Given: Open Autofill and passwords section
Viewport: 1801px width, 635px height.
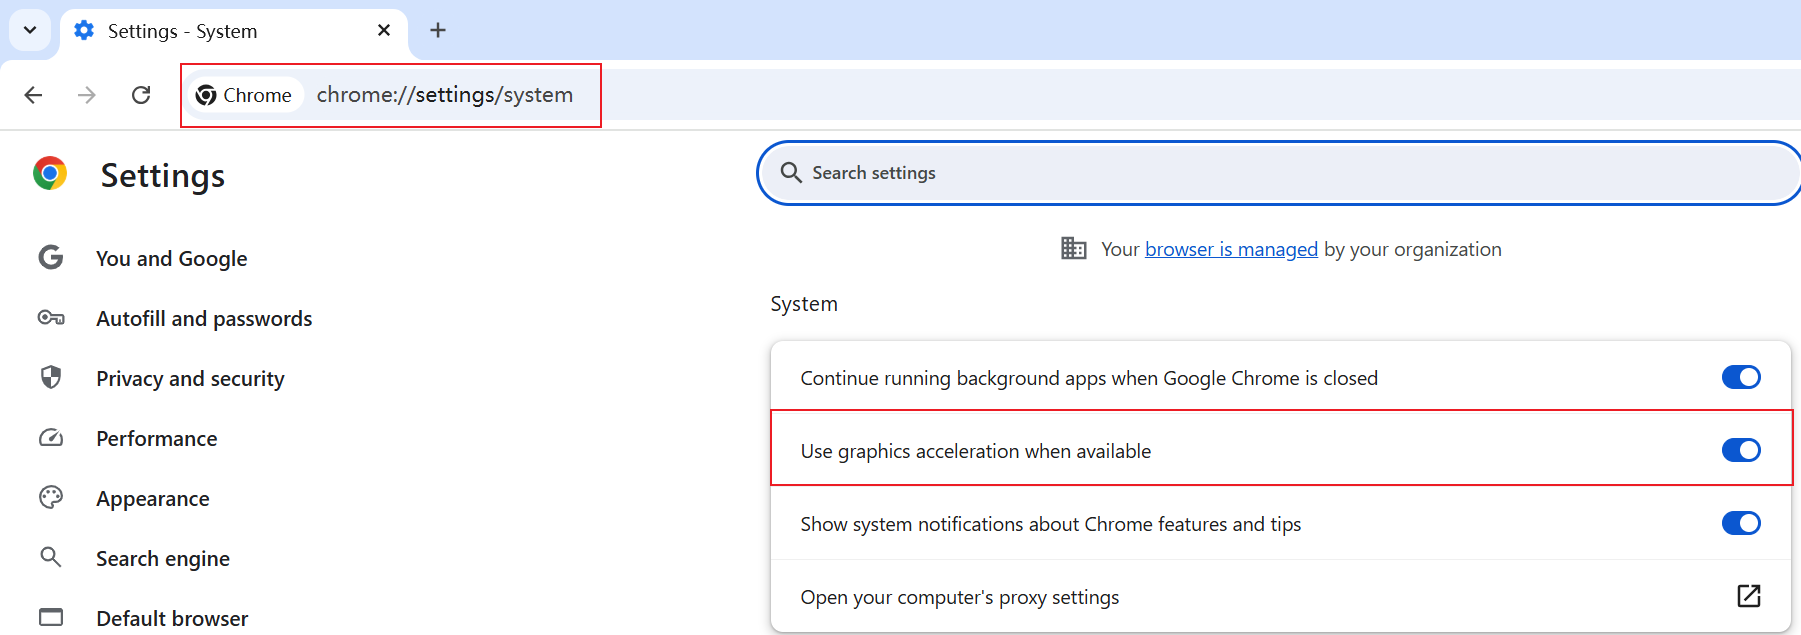Looking at the screenshot, I should click(204, 319).
